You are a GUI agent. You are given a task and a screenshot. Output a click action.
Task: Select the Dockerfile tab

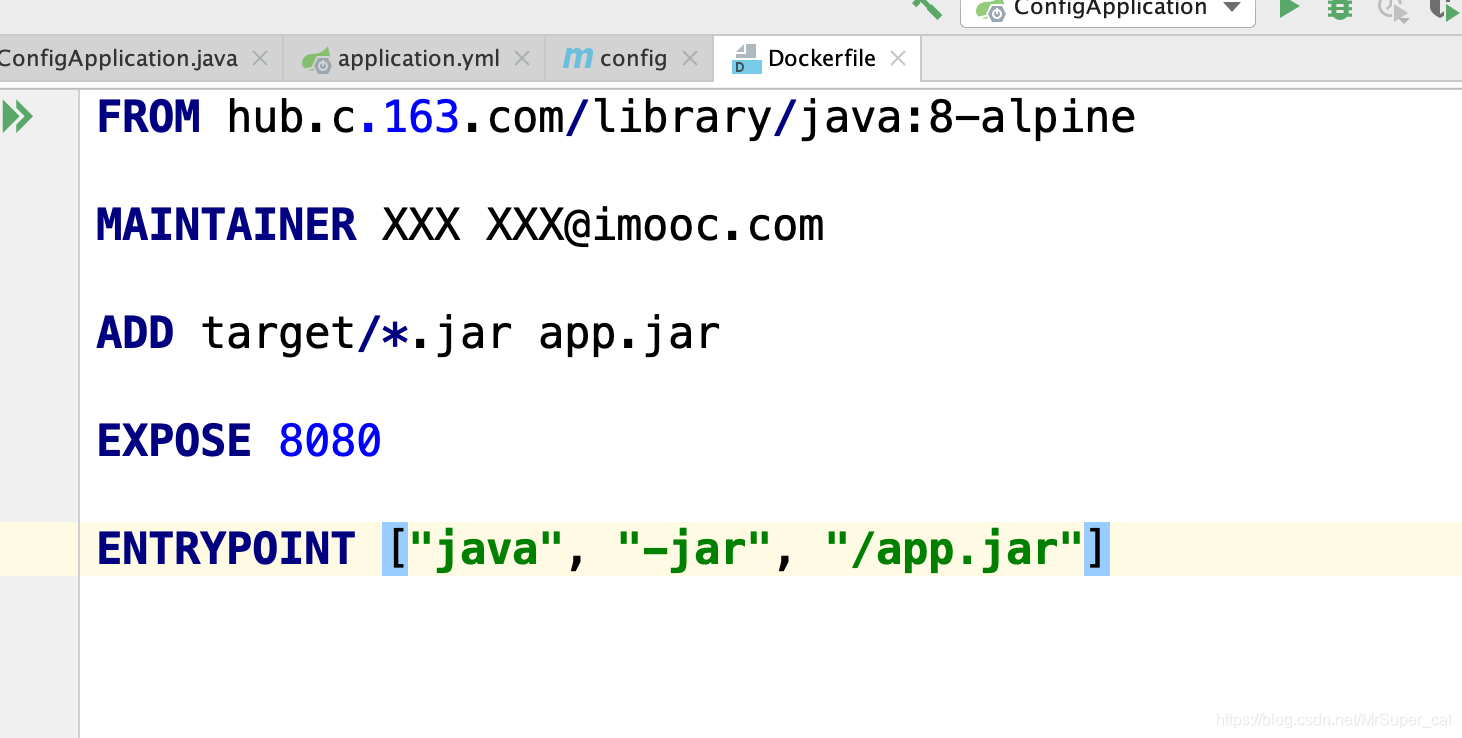point(817,59)
